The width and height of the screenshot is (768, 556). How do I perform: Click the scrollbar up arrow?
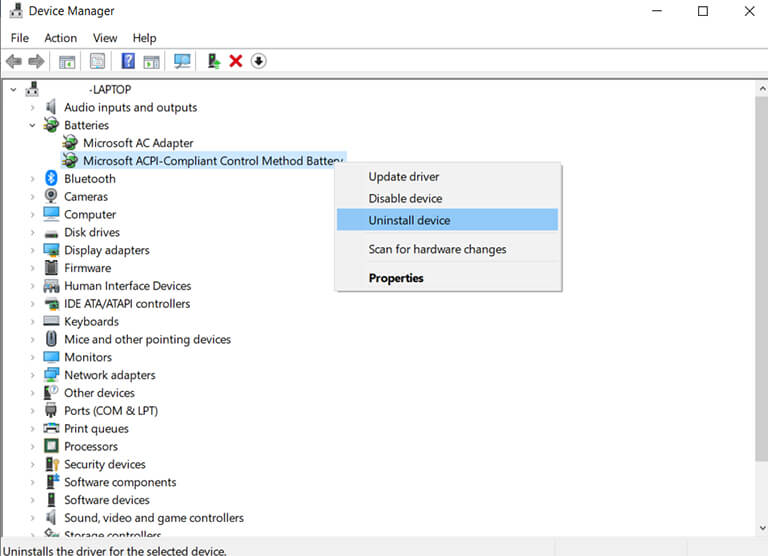762,89
